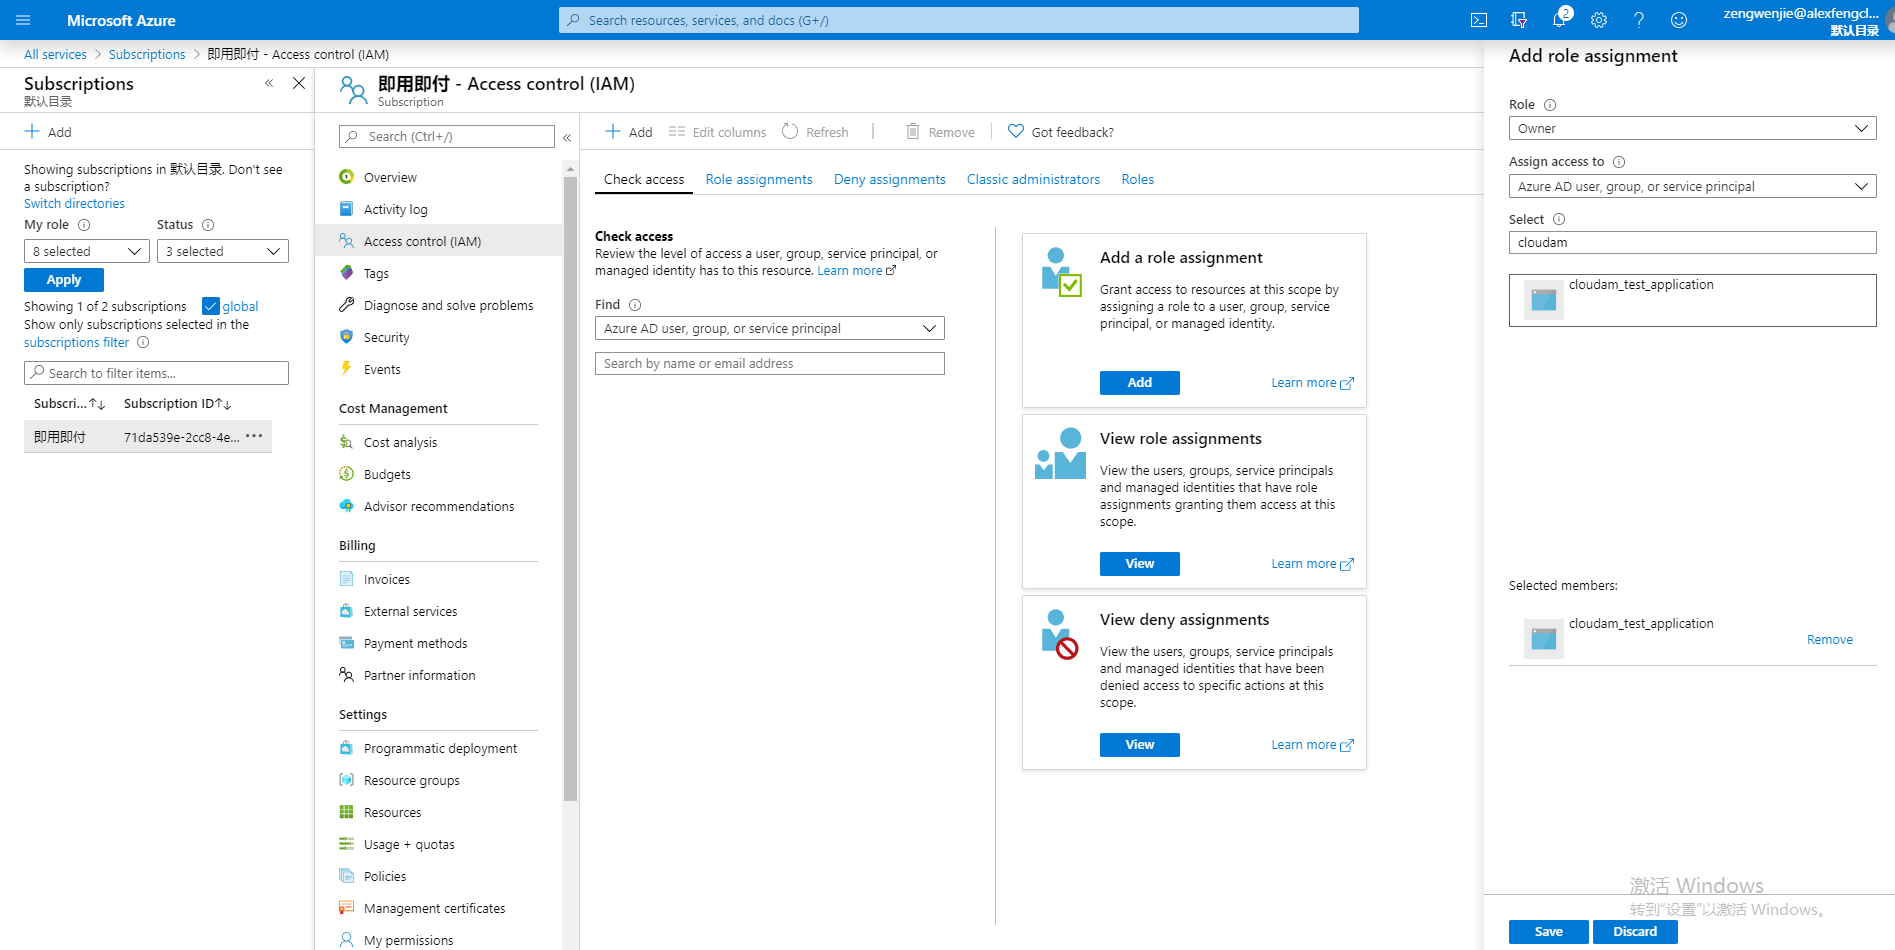The height and width of the screenshot is (950, 1895).
Task: Open the feedback smiley icon
Action: (x=1679, y=20)
